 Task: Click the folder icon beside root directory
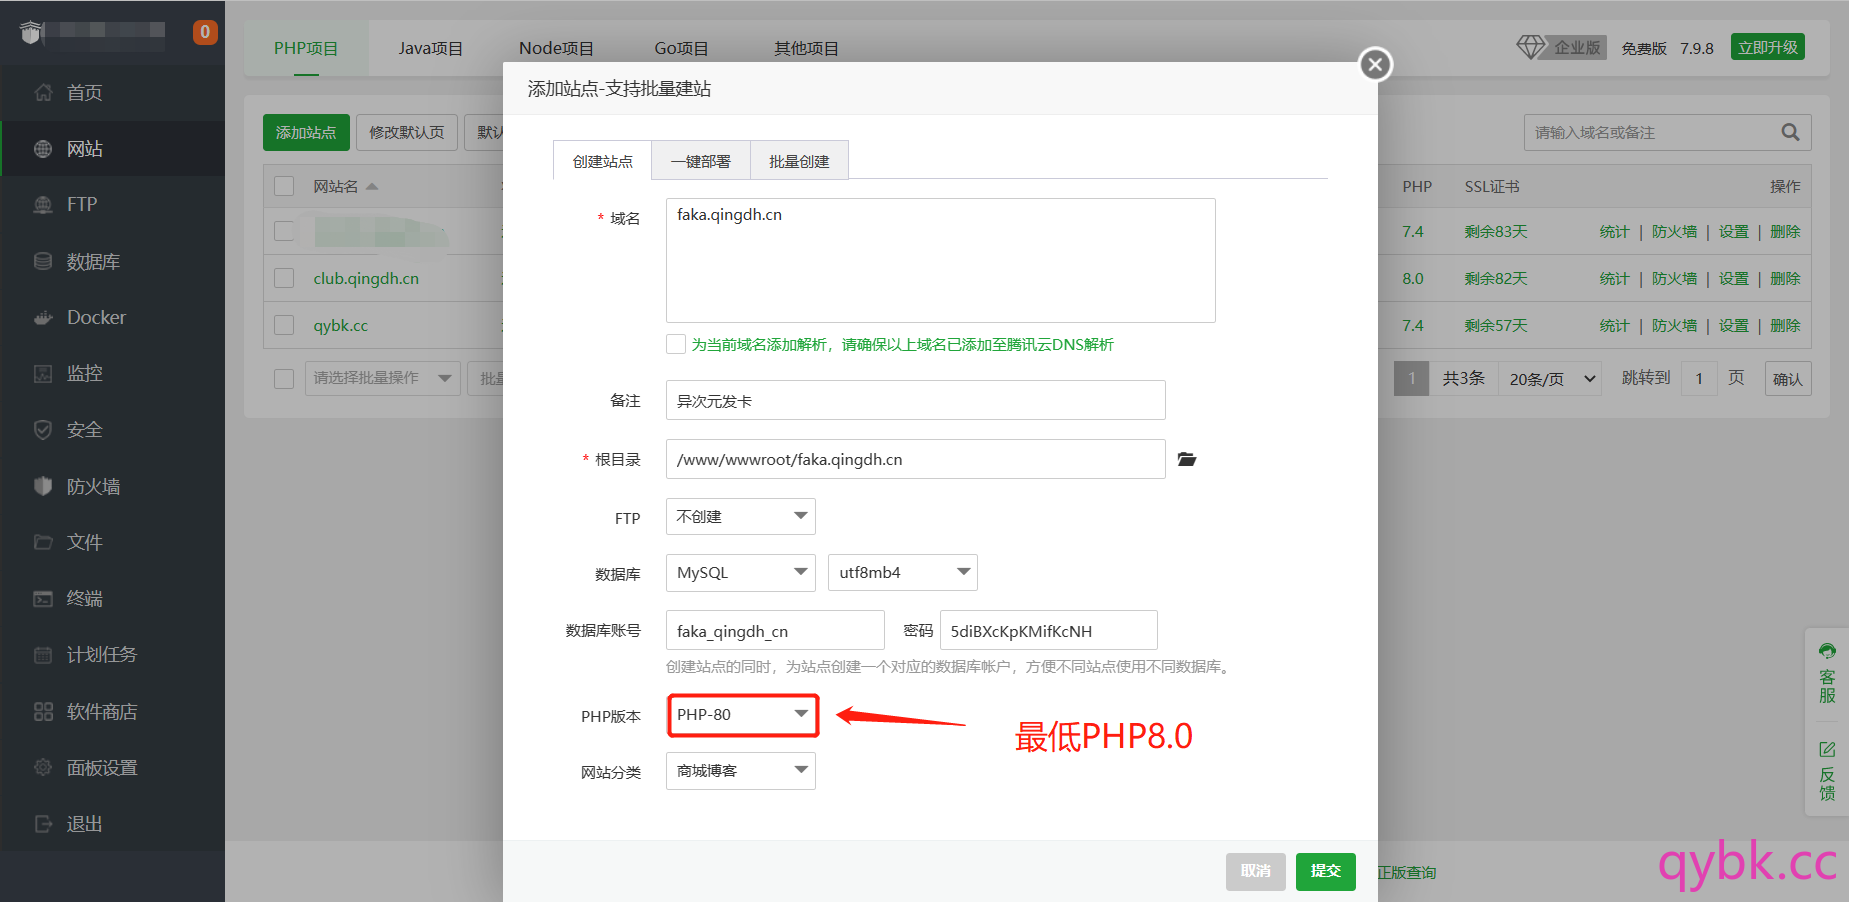click(x=1186, y=459)
